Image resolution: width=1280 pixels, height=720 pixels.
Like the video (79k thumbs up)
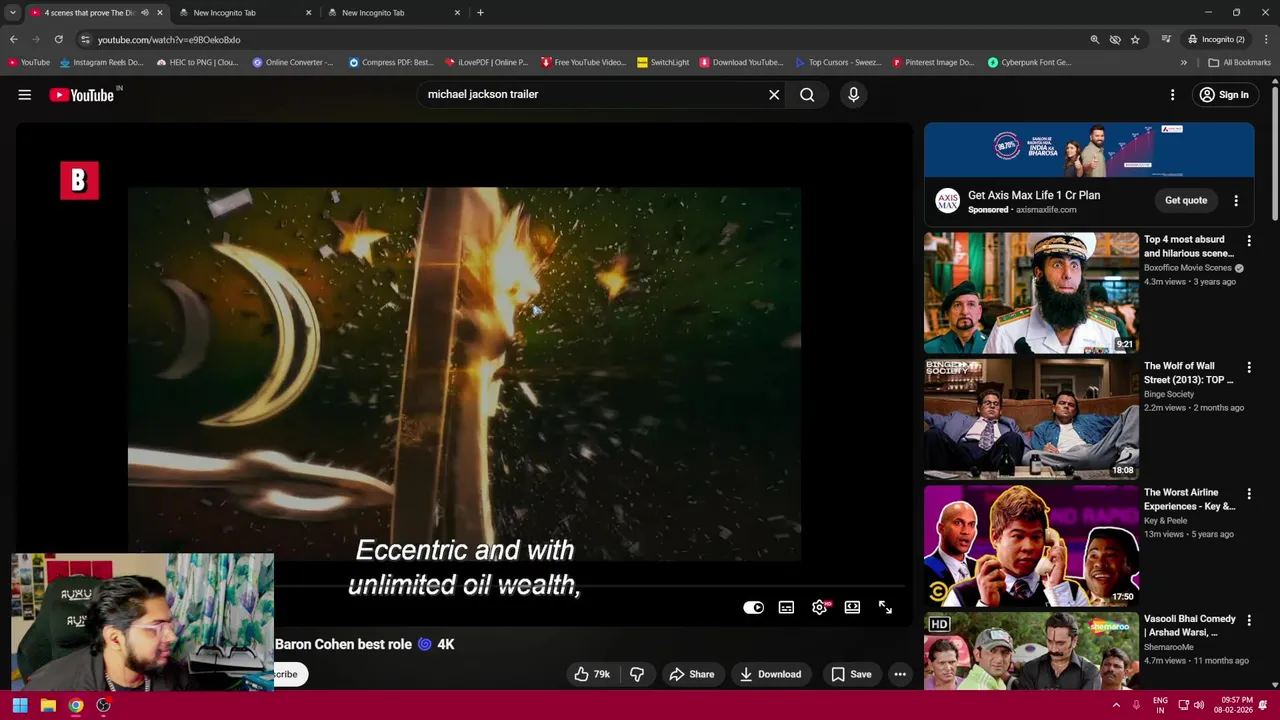(591, 674)
